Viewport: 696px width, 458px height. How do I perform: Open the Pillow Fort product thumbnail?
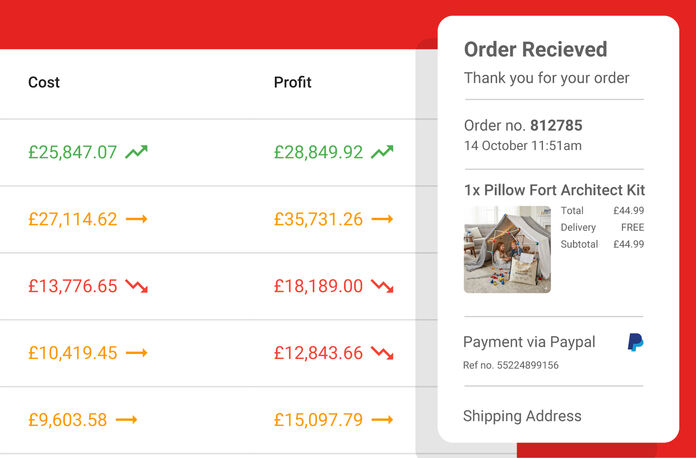tap(507, 249)
